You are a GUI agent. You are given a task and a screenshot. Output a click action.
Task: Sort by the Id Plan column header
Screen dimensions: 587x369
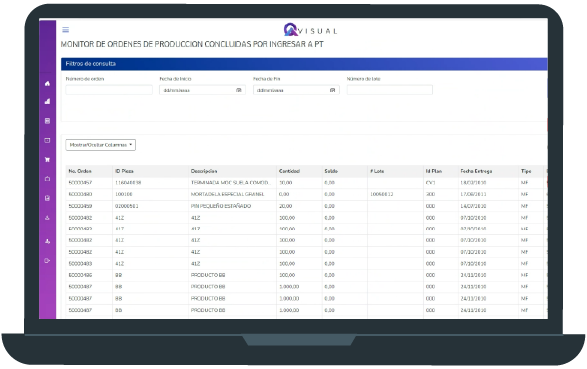coord(434,171)
